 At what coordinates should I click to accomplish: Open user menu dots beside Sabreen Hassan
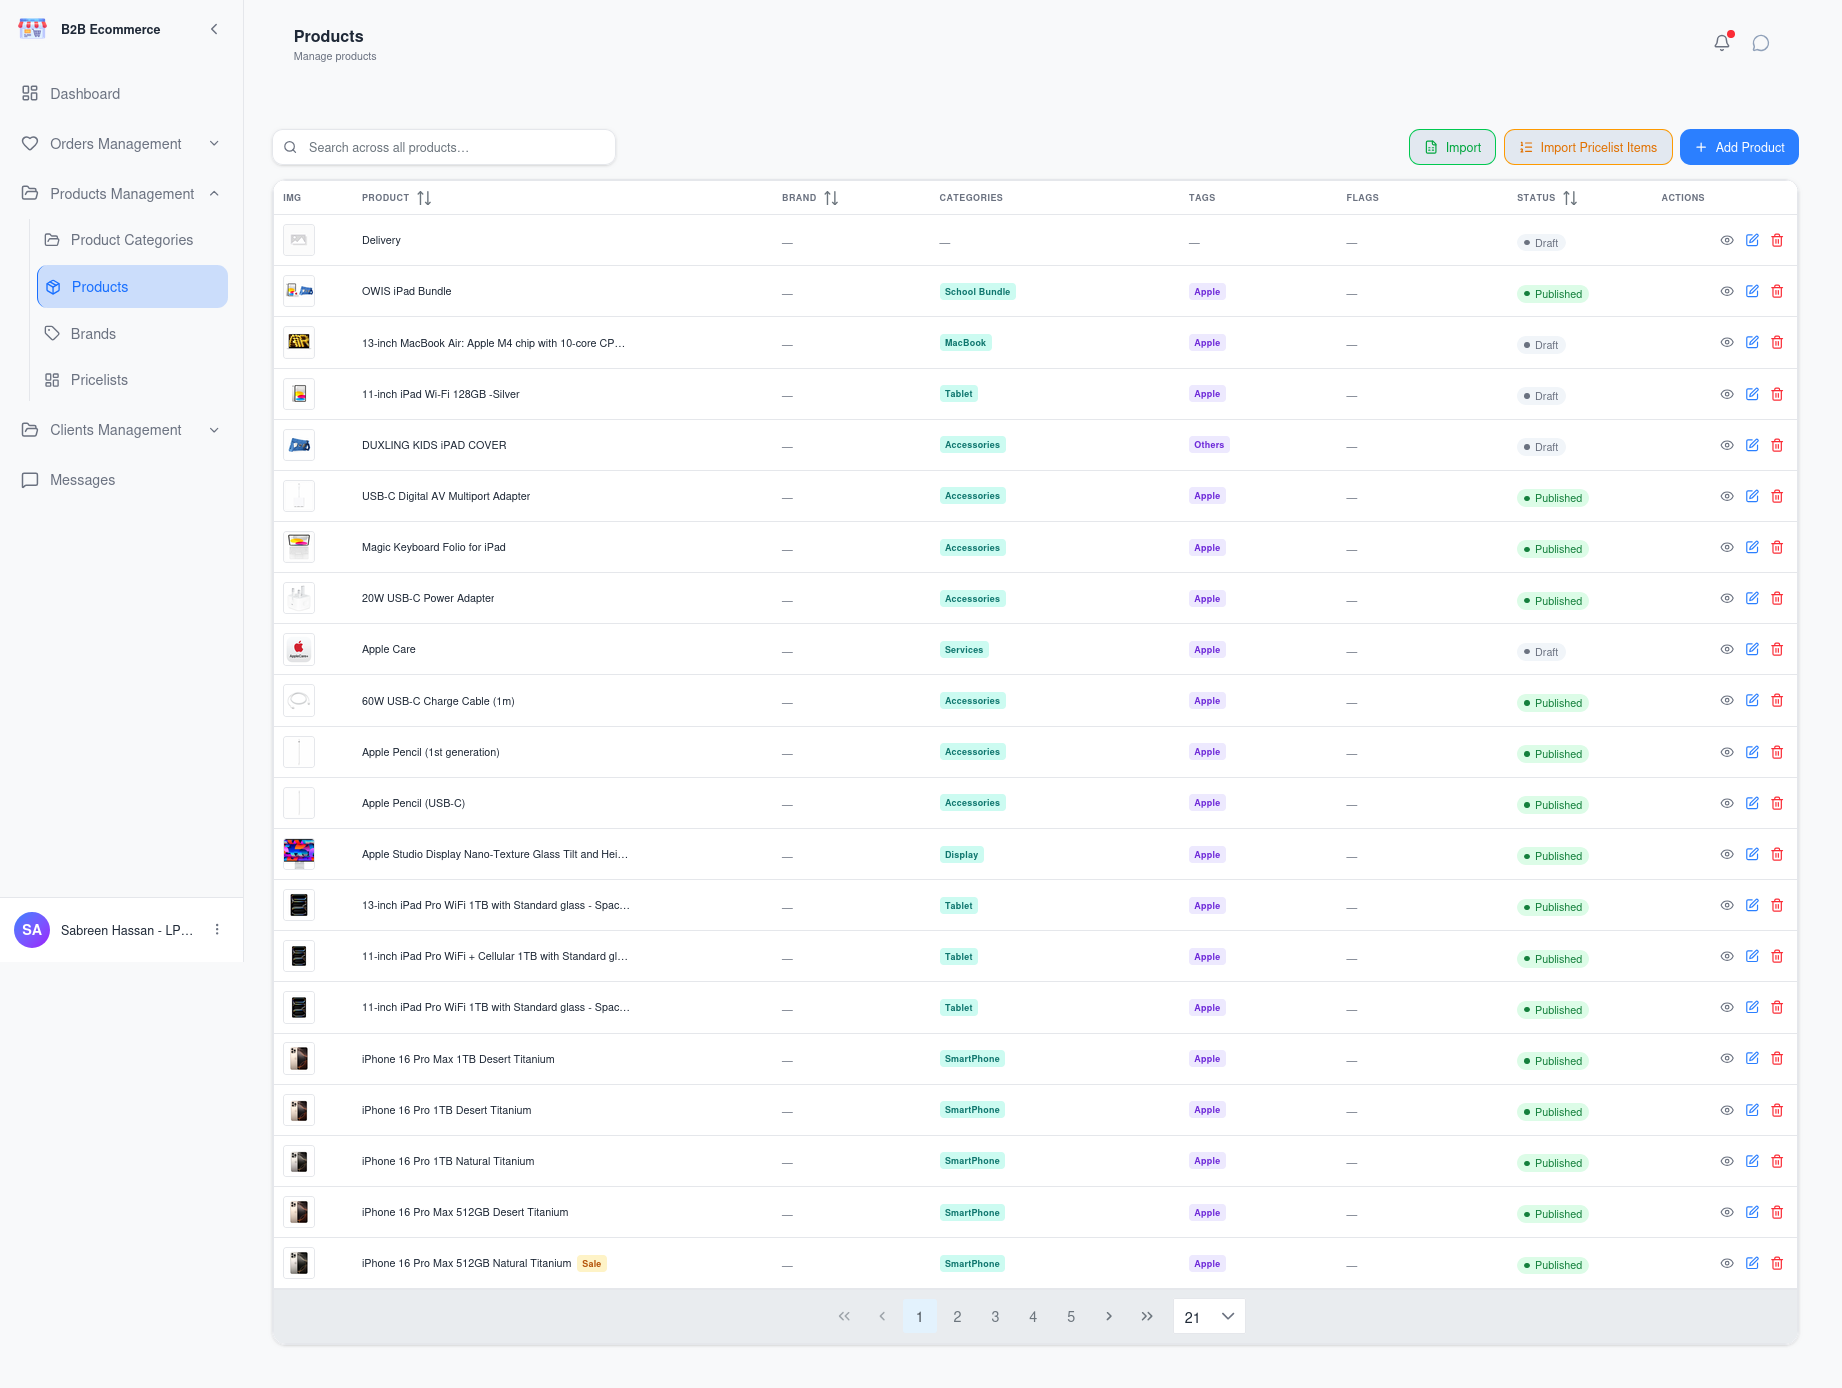tap(217, 930)
